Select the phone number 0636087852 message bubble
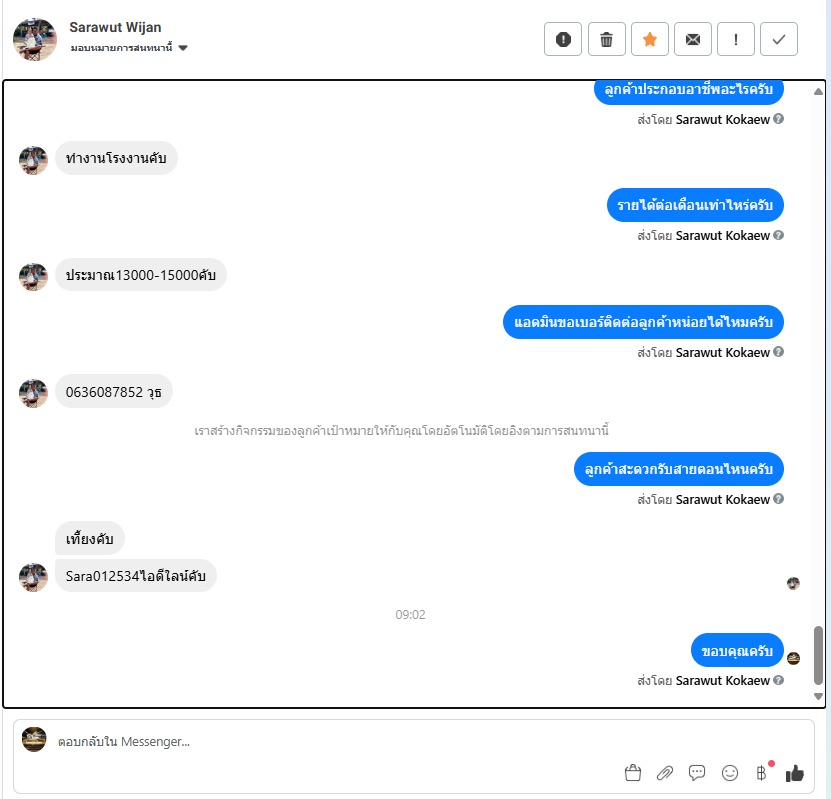831x799 pixels. [x=114, y=392]
